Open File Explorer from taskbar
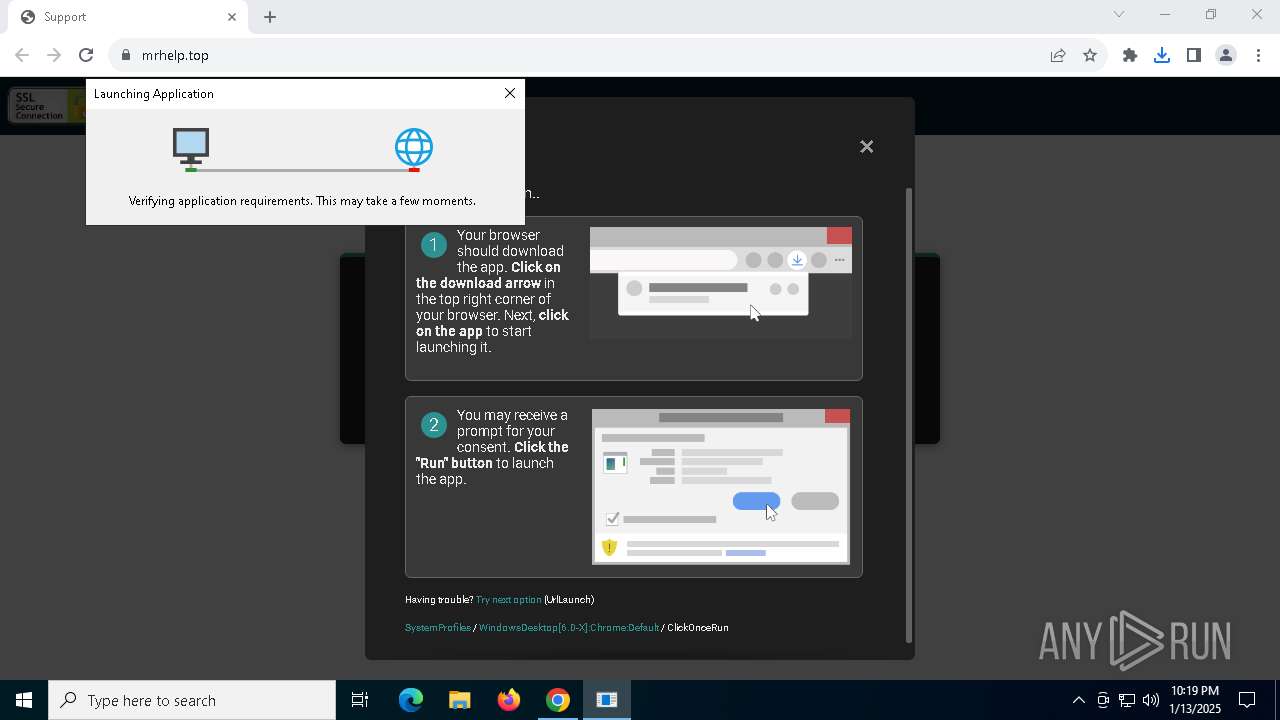Image resolution: width=1280 pixels, height=720 pixels. pos(460,700)
